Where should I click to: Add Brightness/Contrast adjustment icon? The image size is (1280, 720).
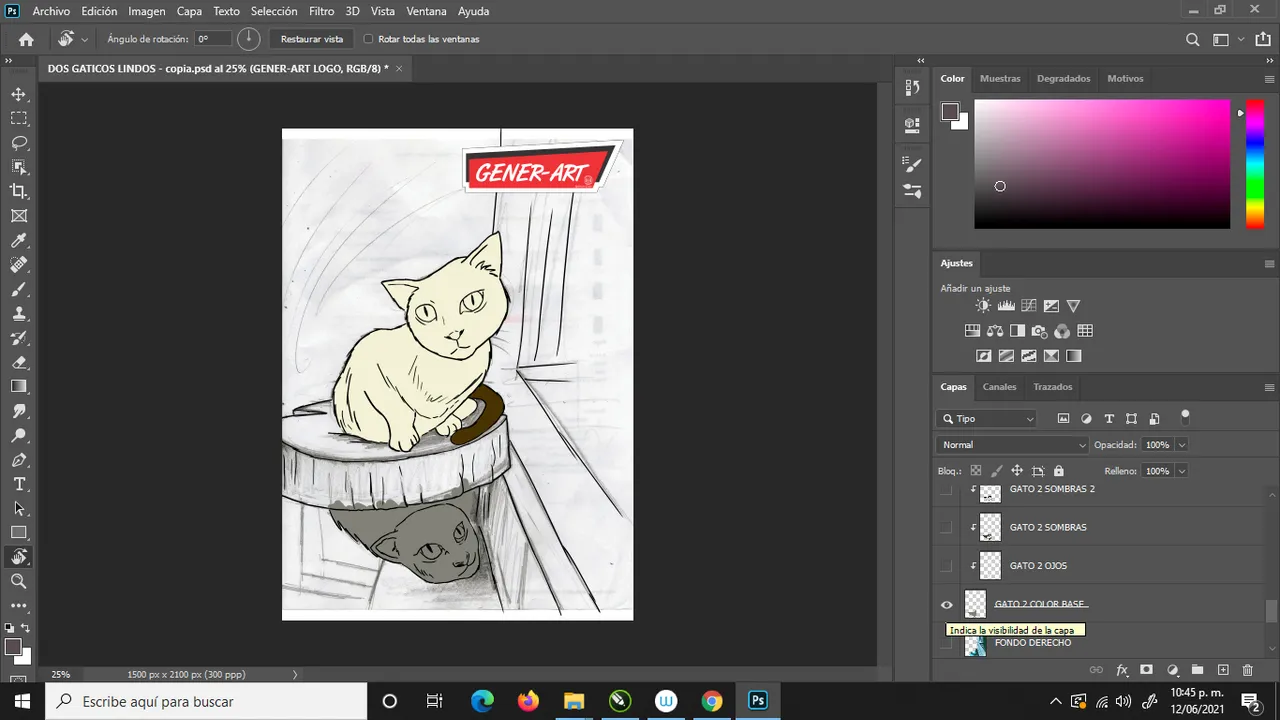click(983, 306)
